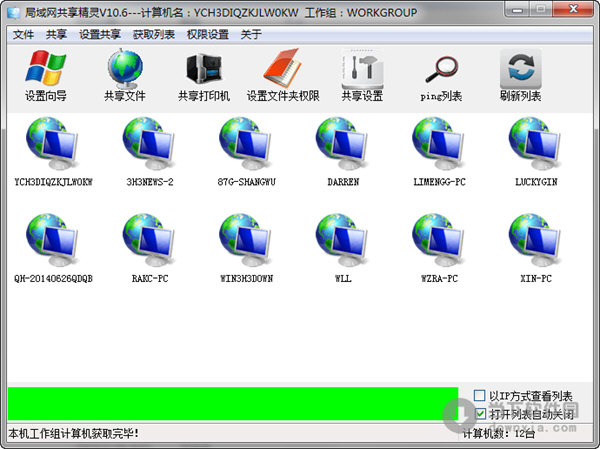Open the 设置共享 menu
The height and width of the screenshot is (449, 600).
pyautogui.click(x=100, y=34)
